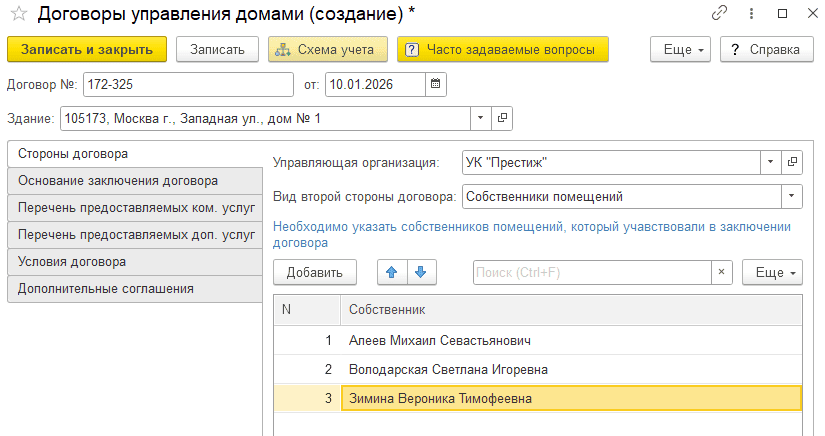
Task: Open the top Еще menu
Action: pyautogui.click(x=680, y=49)
